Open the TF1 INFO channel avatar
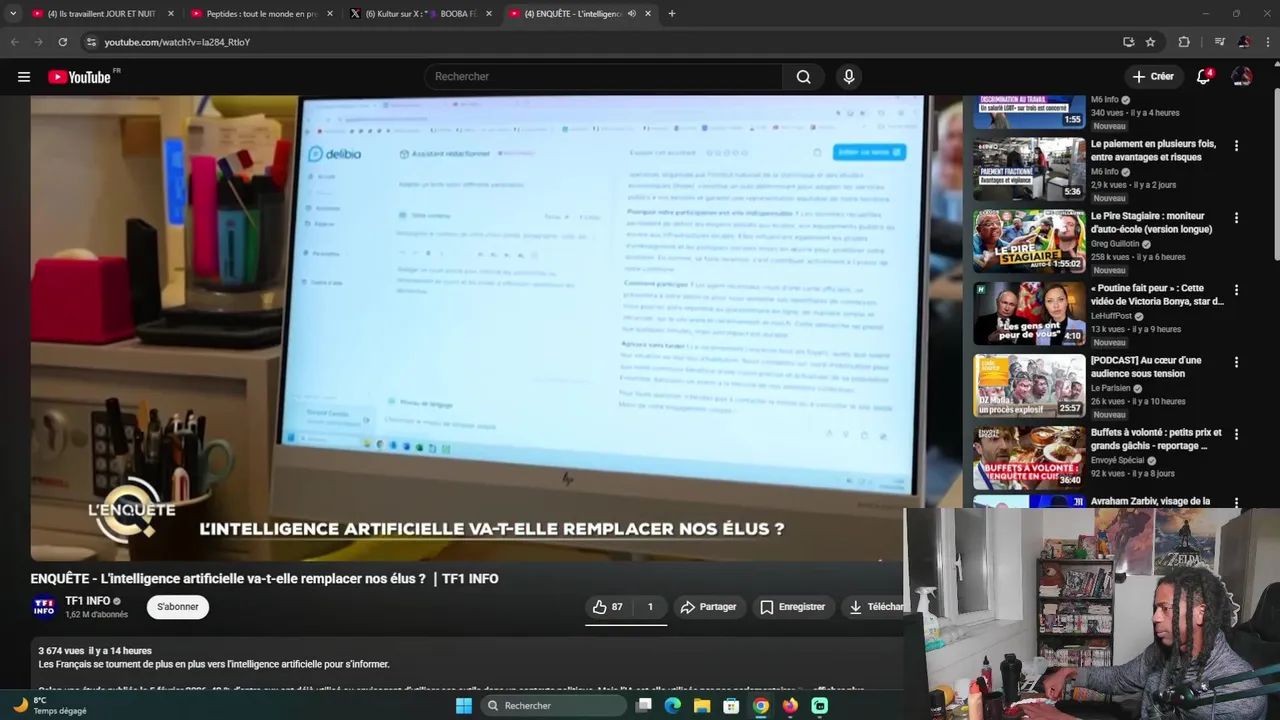Viewport: 1280px width, 720px height. pyautogui.click(x=44, y=607)
